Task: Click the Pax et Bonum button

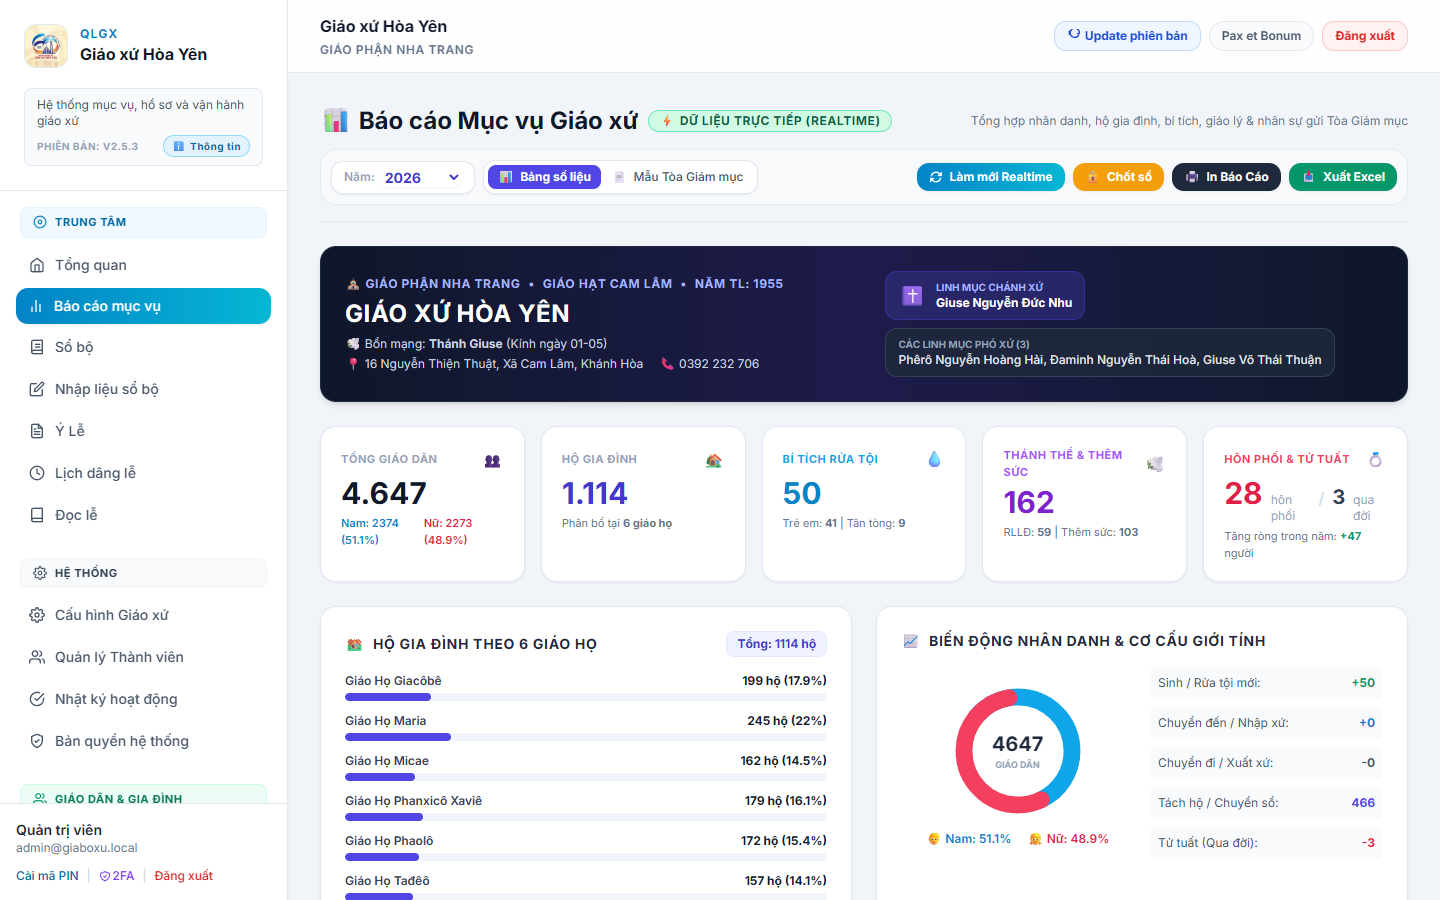Action: pos(1261,36)
